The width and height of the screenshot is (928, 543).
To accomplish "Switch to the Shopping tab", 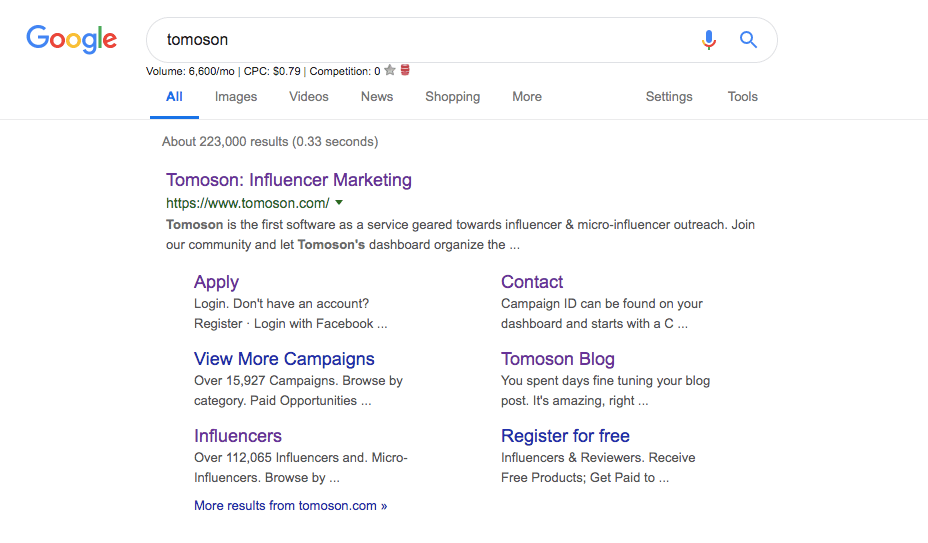I will coord(452,97).
